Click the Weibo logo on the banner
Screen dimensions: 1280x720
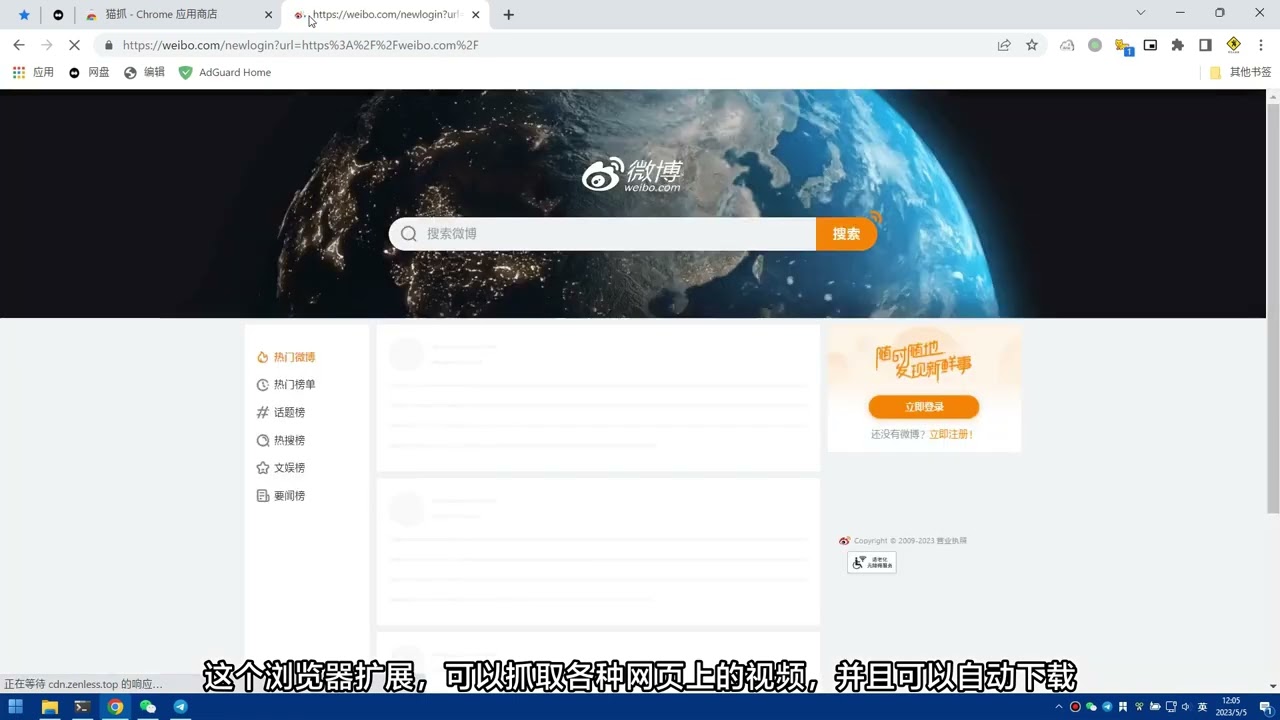point(632,175)
